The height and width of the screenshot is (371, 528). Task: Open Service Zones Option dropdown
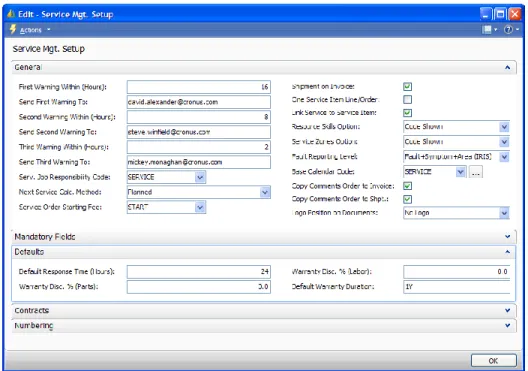(504, 142)
